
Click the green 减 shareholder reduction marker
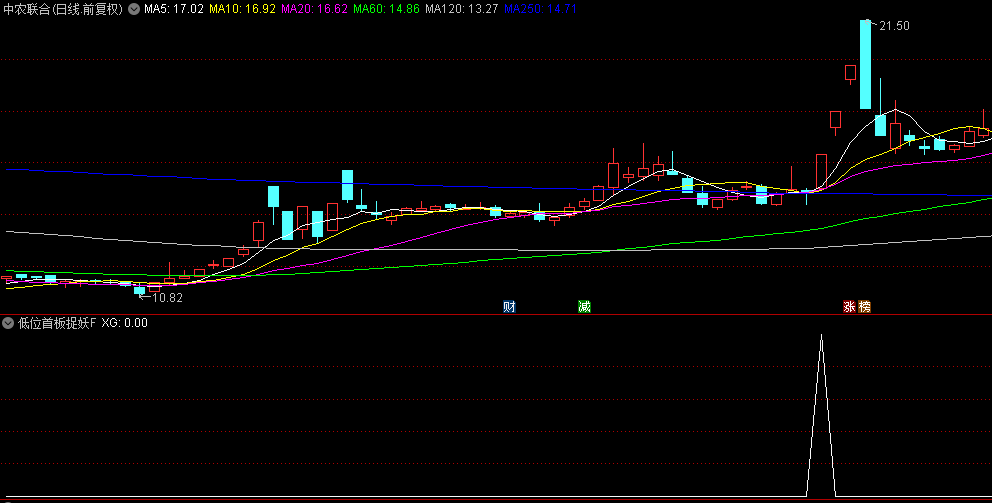point(584,307)
